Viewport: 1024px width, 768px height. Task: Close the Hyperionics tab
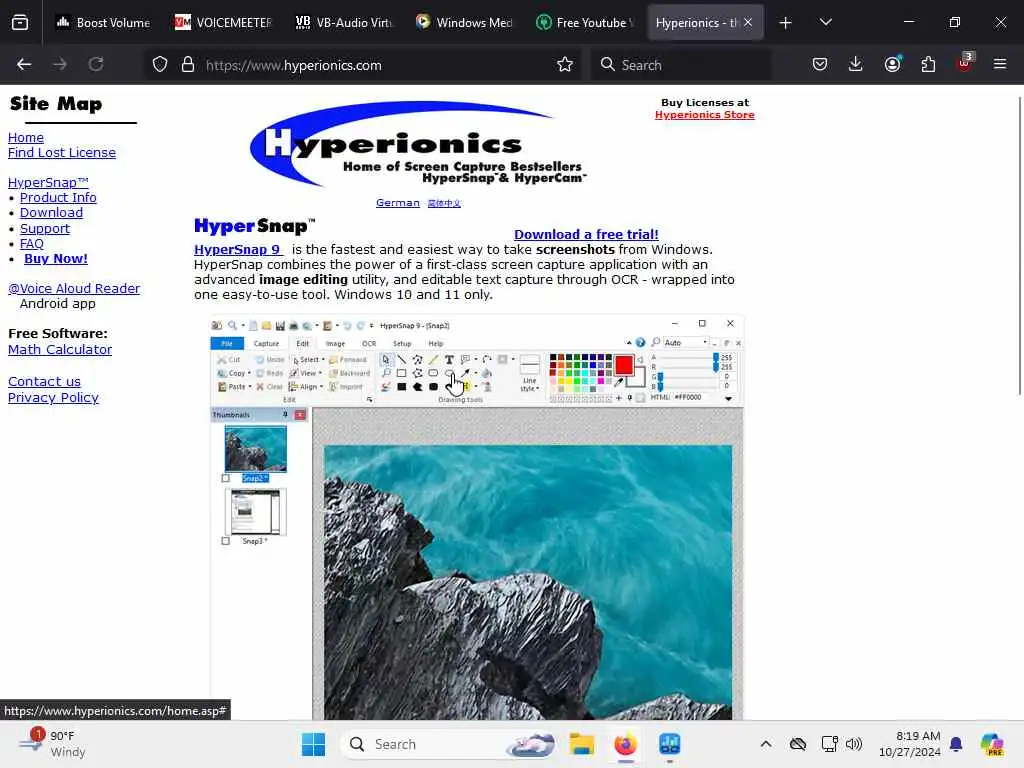(748, 23)
